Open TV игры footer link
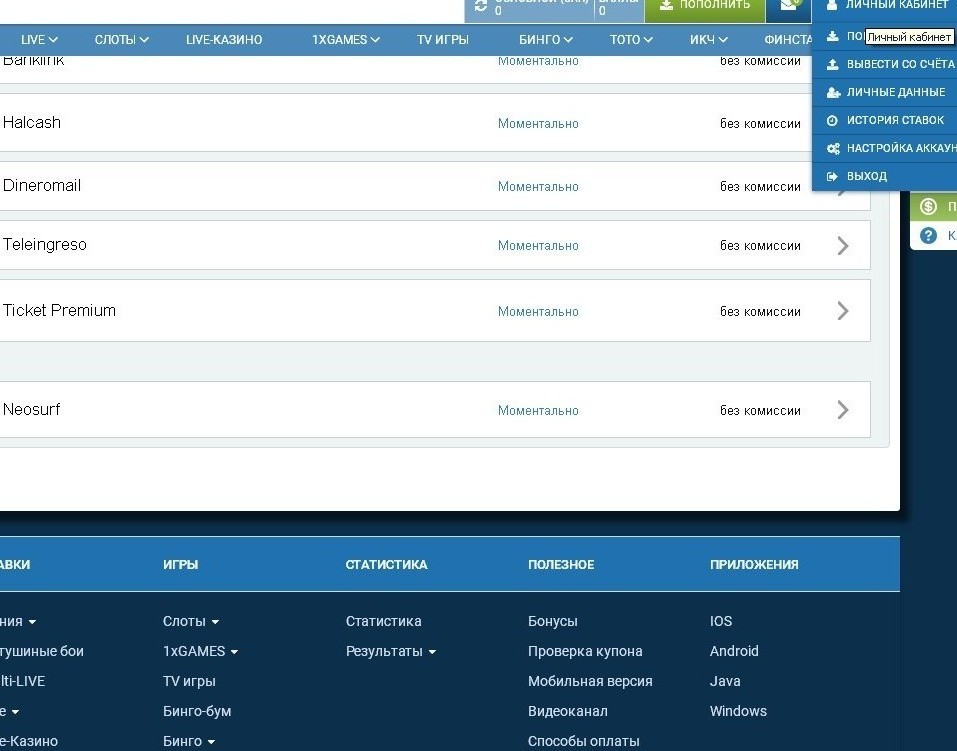This screenshot has width=957, height=751. pos(189,681)
